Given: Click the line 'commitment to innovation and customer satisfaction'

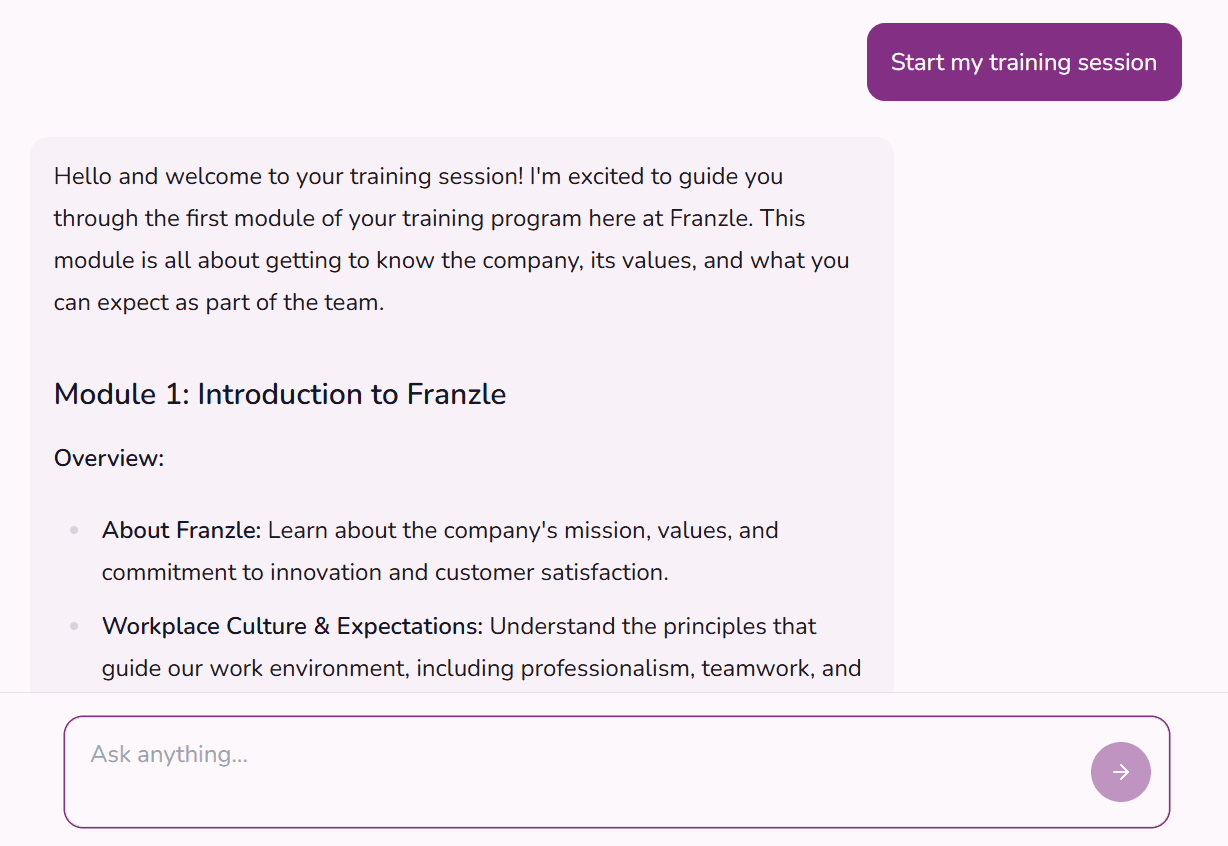Looking at the screenshot, I should click(x=385, y=573).
